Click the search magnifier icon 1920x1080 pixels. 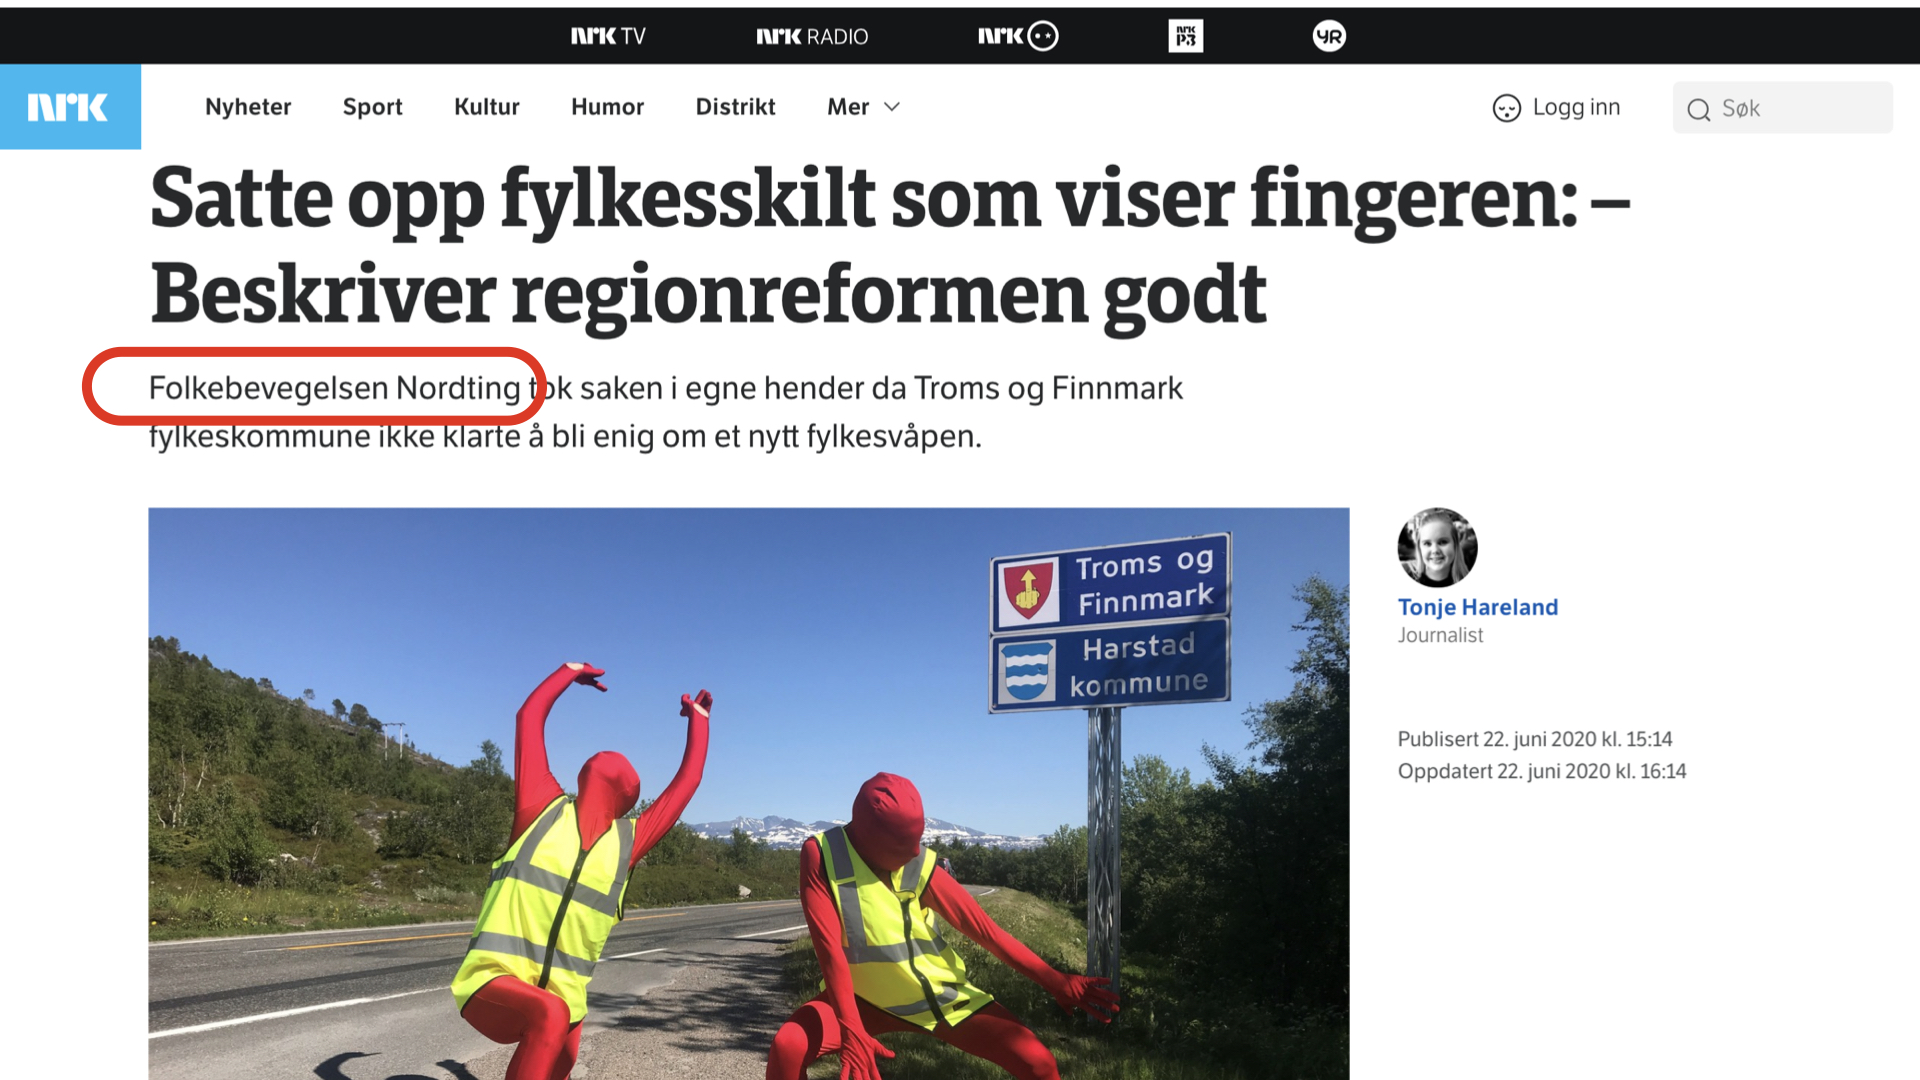pos(1698,109)
